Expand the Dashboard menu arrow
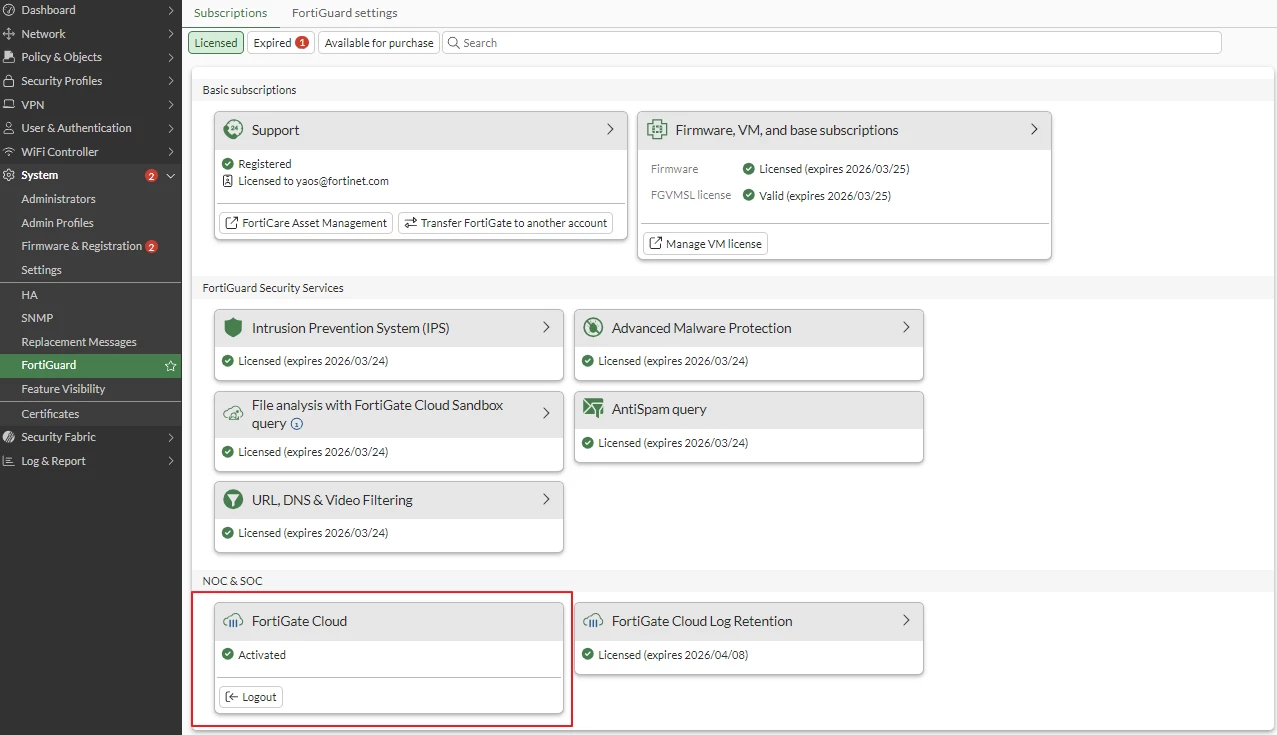1277x735 pixels. 171,10
